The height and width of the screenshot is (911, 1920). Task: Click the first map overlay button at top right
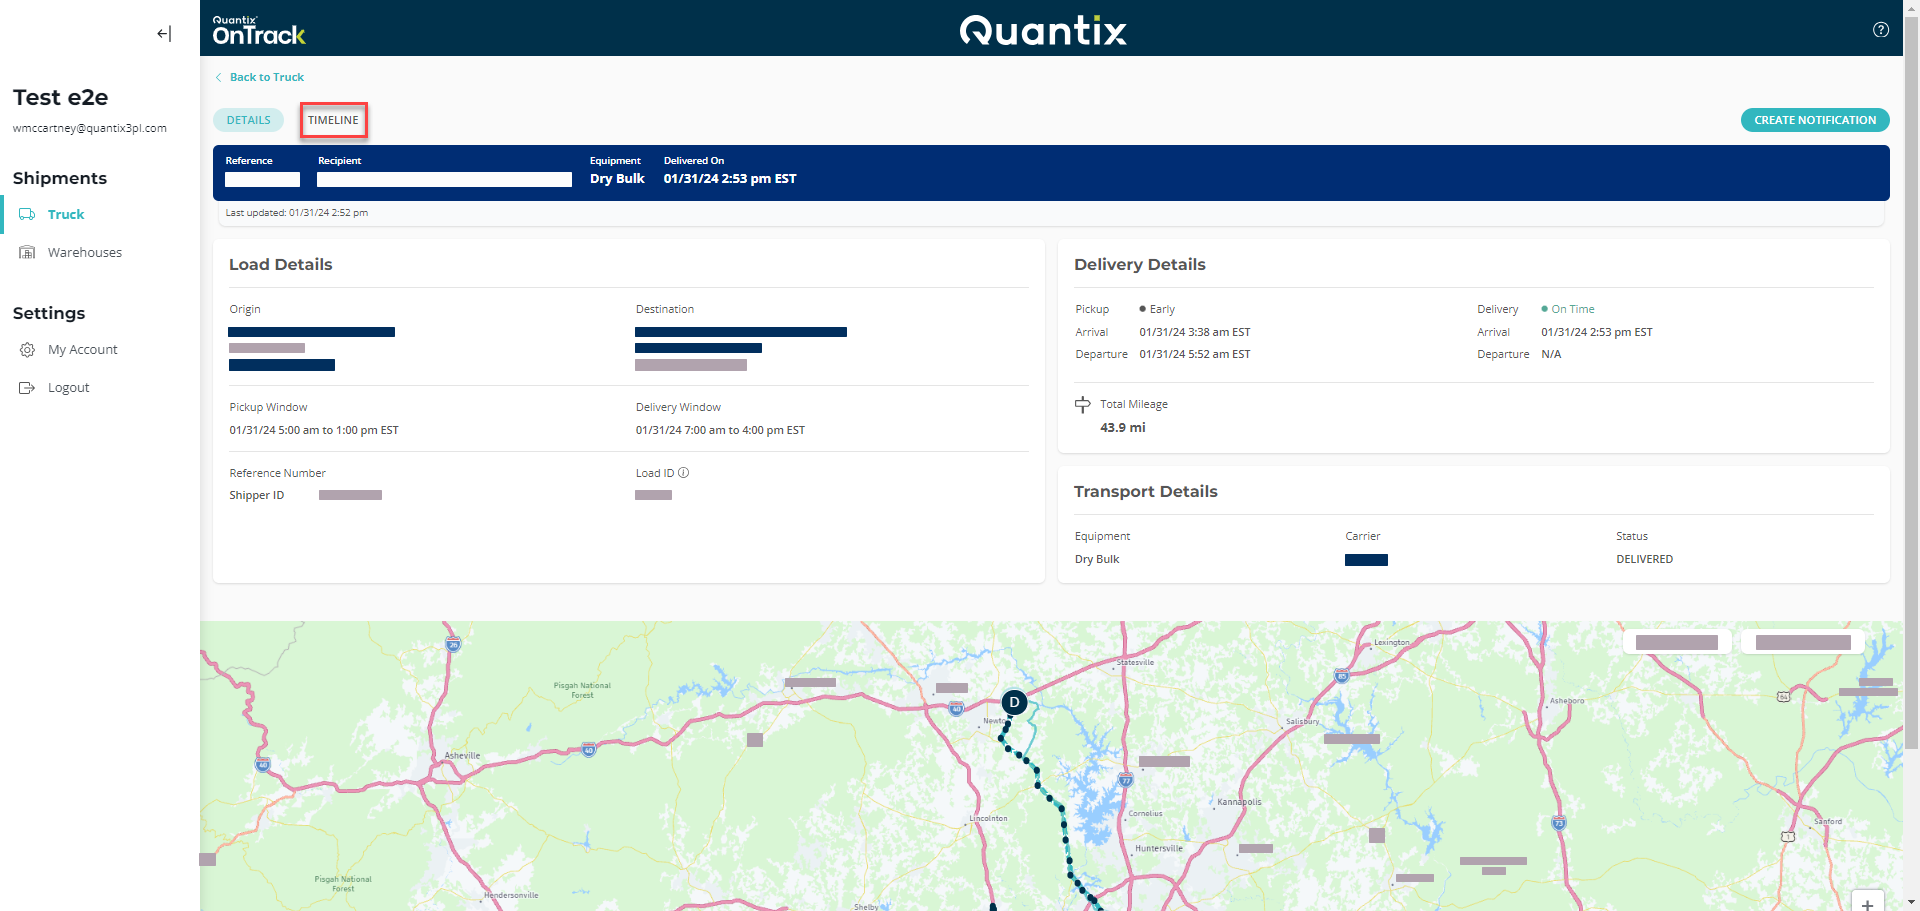click(1677, 642)
